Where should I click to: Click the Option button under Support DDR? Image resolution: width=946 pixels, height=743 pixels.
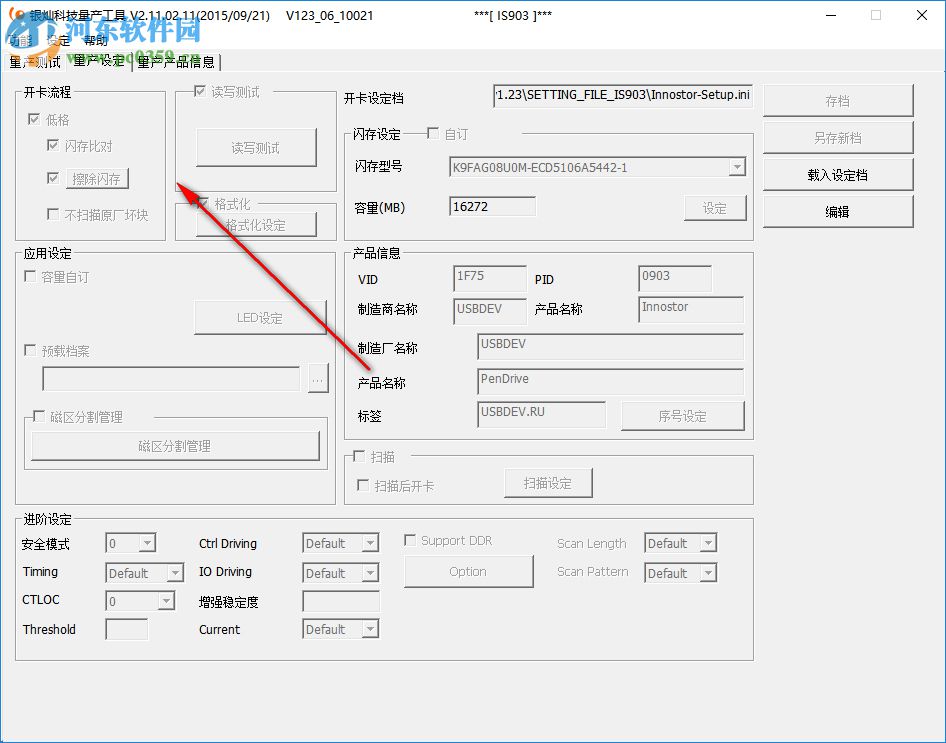click(x=468, y=571)
